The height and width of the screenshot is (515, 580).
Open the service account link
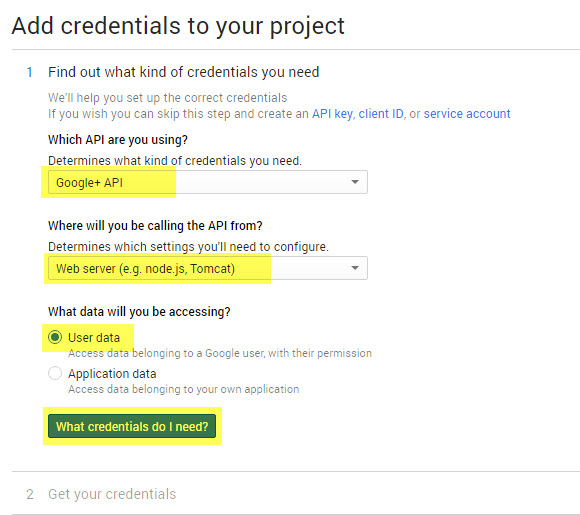[467, 114]
